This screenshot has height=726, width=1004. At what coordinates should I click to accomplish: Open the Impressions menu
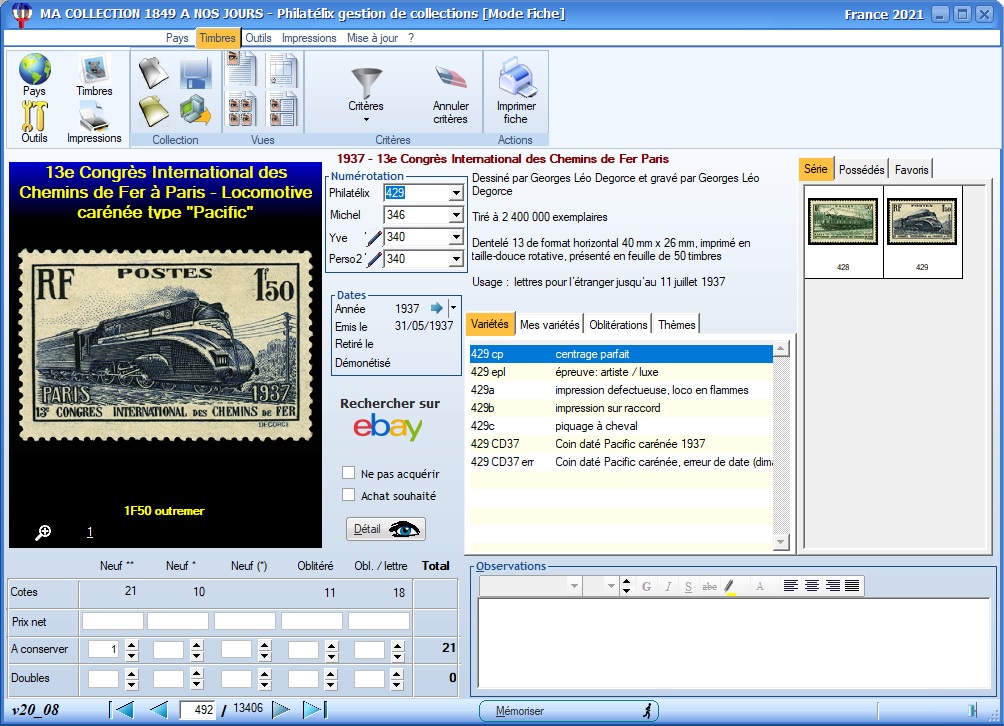pos(309,38)
